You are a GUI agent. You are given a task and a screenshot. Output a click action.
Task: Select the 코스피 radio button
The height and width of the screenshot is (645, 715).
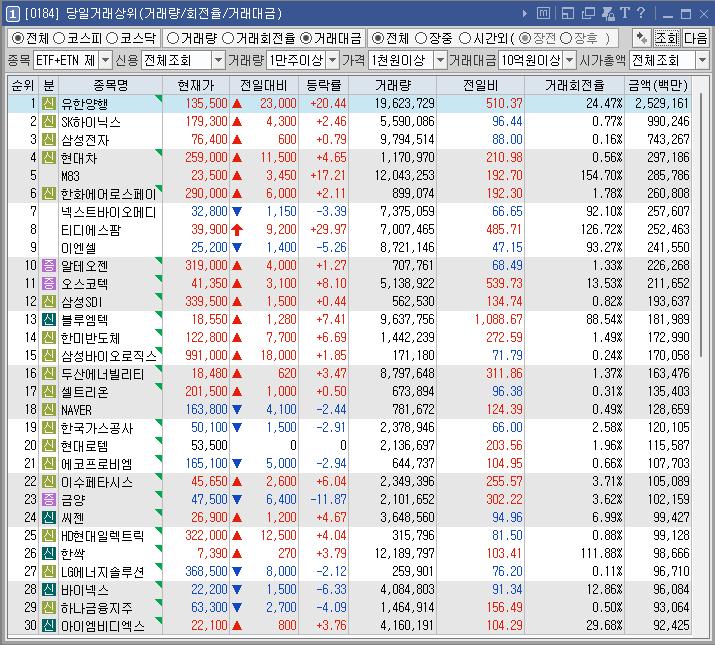click(x=59, y=38)
